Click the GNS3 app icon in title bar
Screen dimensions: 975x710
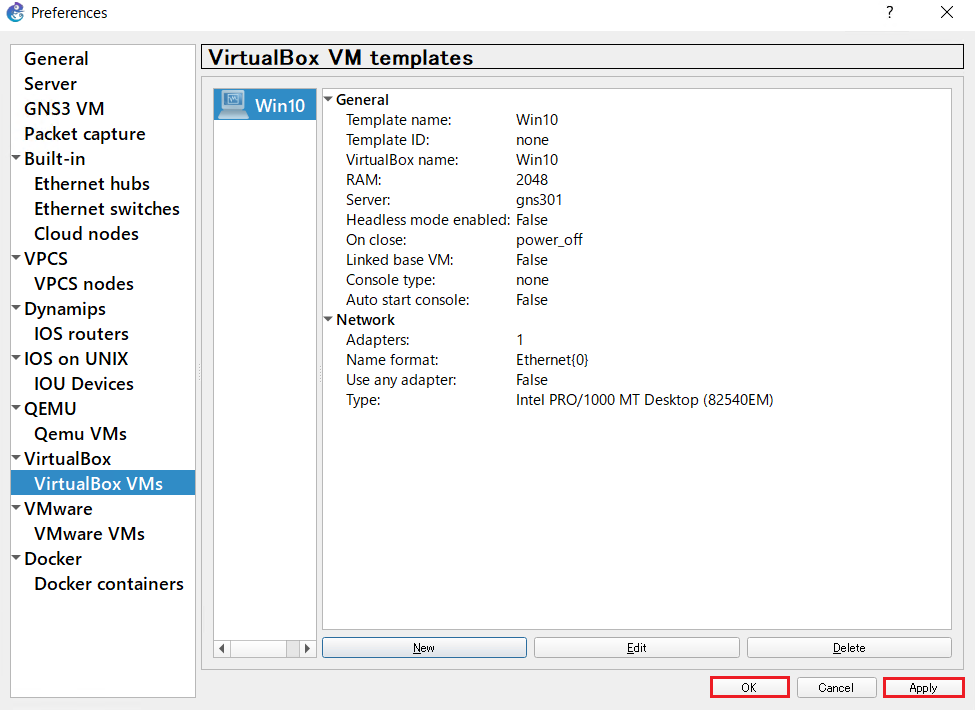point(15,12)
